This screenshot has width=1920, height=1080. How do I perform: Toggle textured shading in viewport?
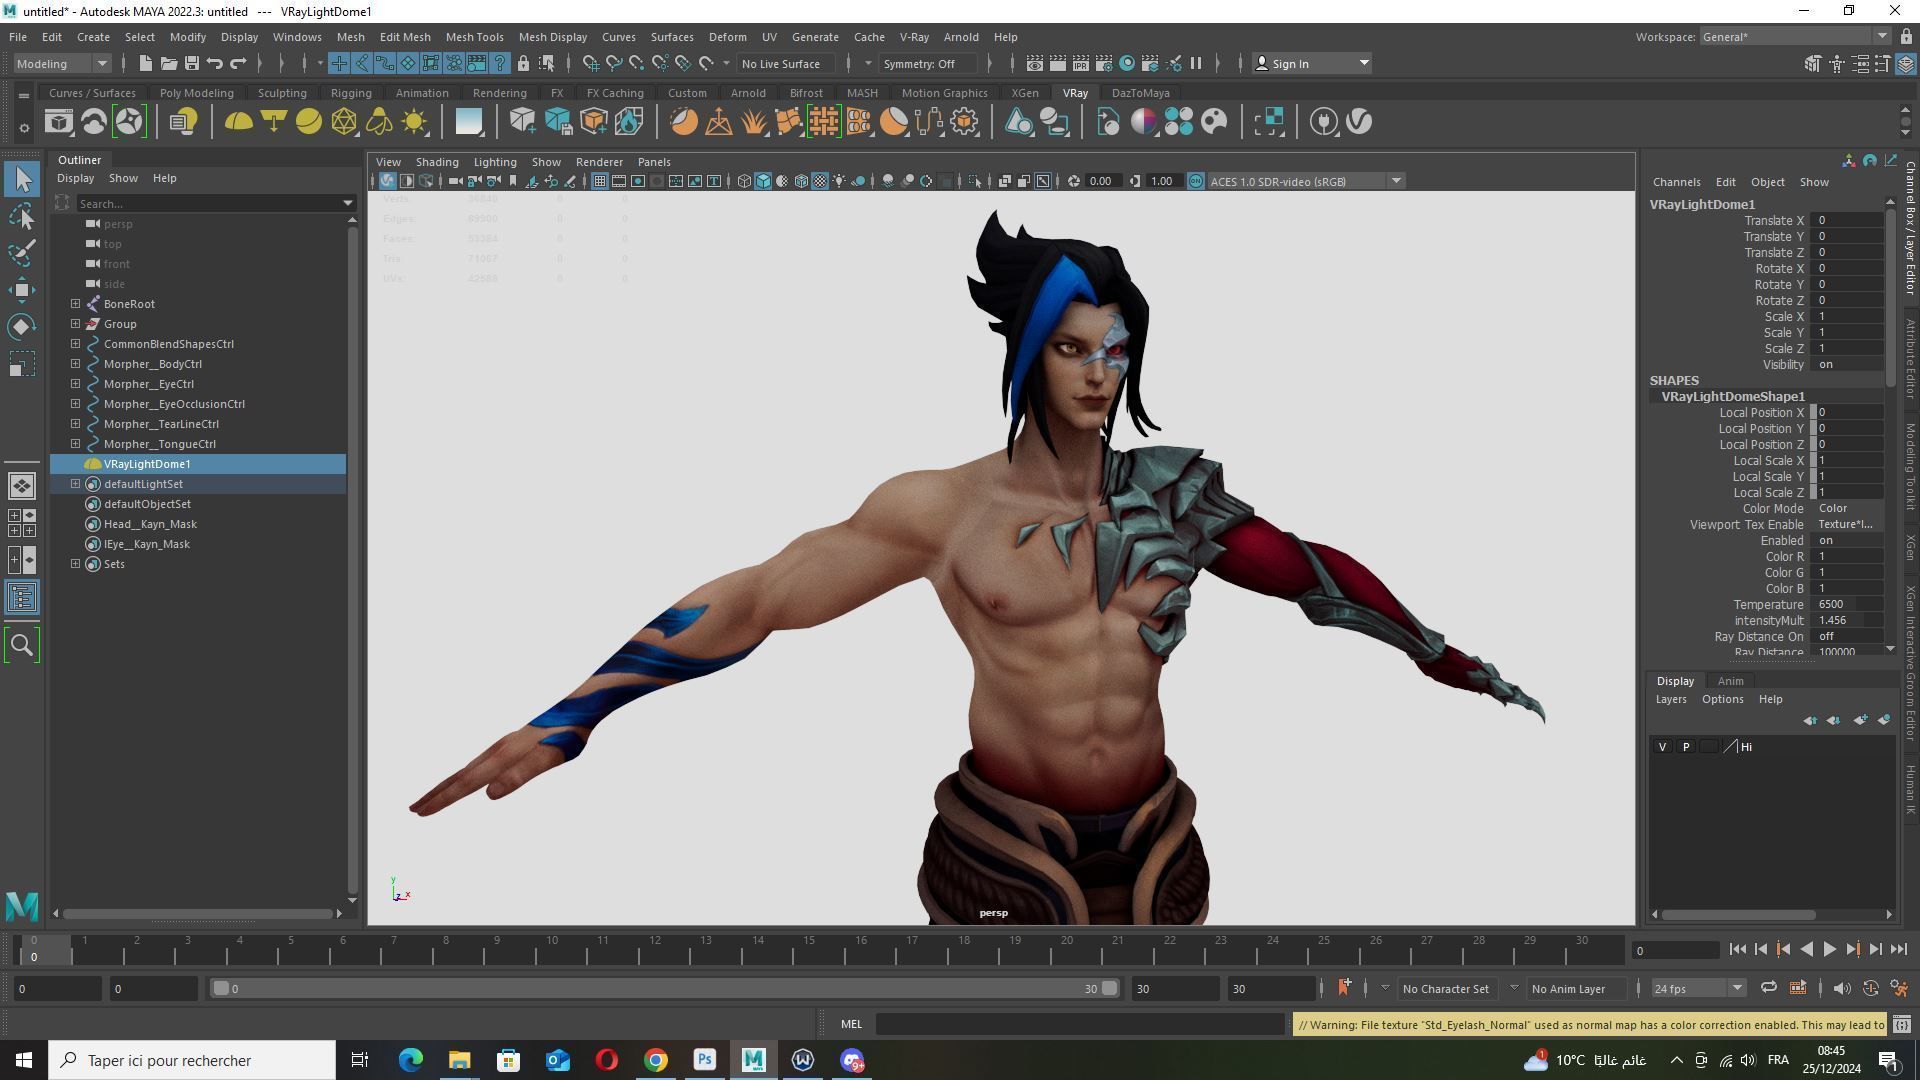pos(820,181)
